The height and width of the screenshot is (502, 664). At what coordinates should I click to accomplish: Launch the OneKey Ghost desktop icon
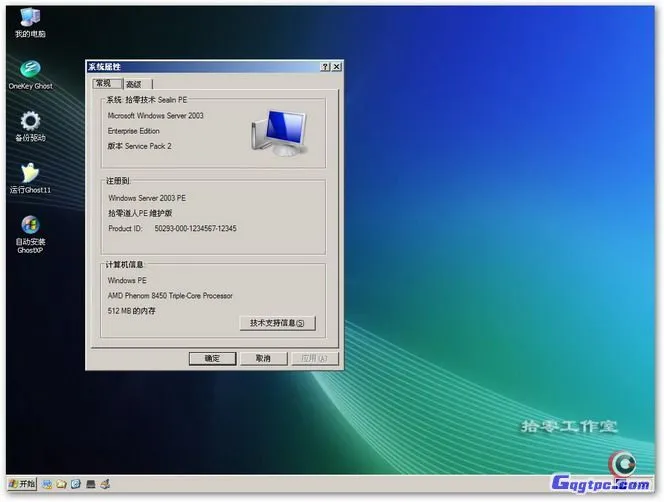(30, 75)
